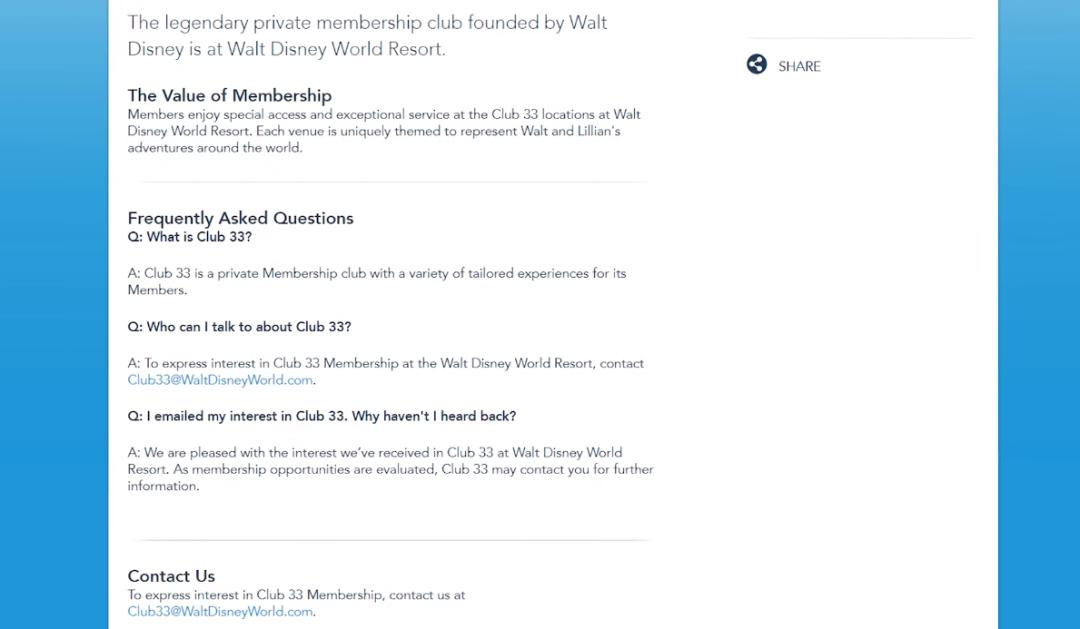Open the Club33 email link under Contact Us
1080x629 pixels.
[221, 611]
